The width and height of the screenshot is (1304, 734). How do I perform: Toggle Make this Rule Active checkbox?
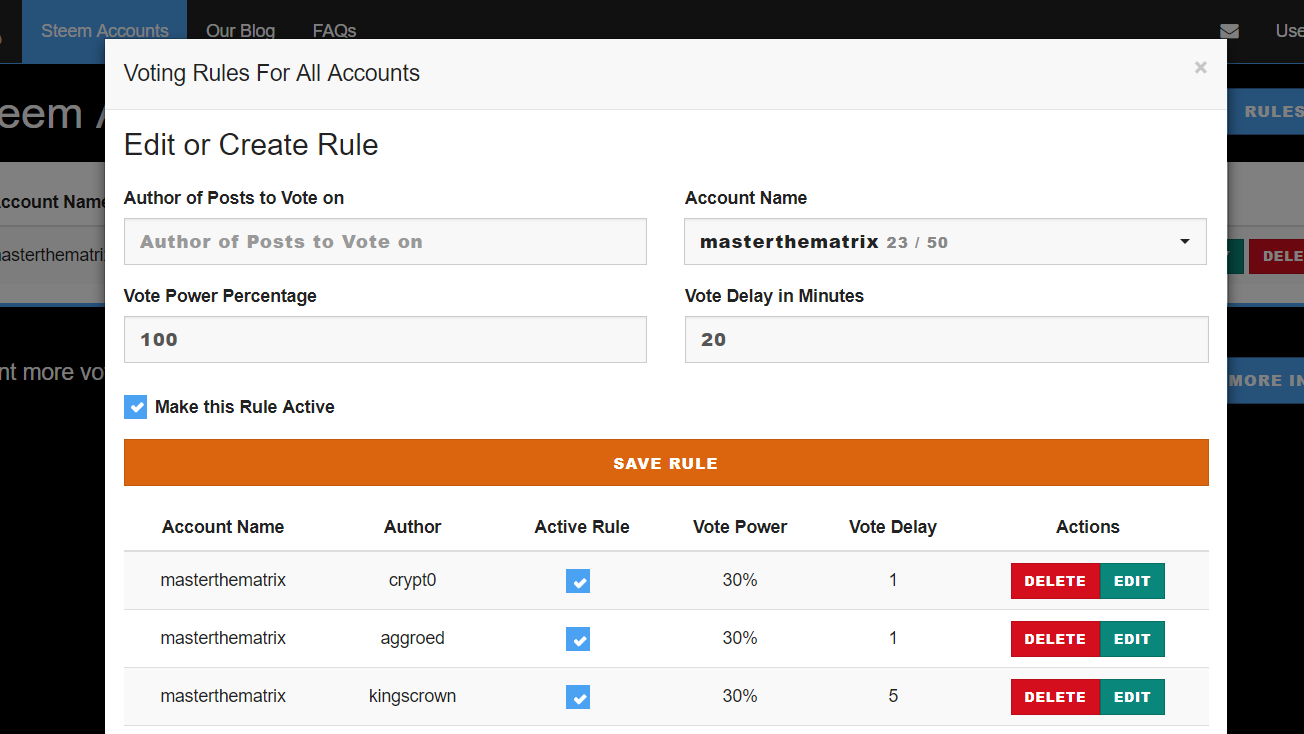[136, 407]
